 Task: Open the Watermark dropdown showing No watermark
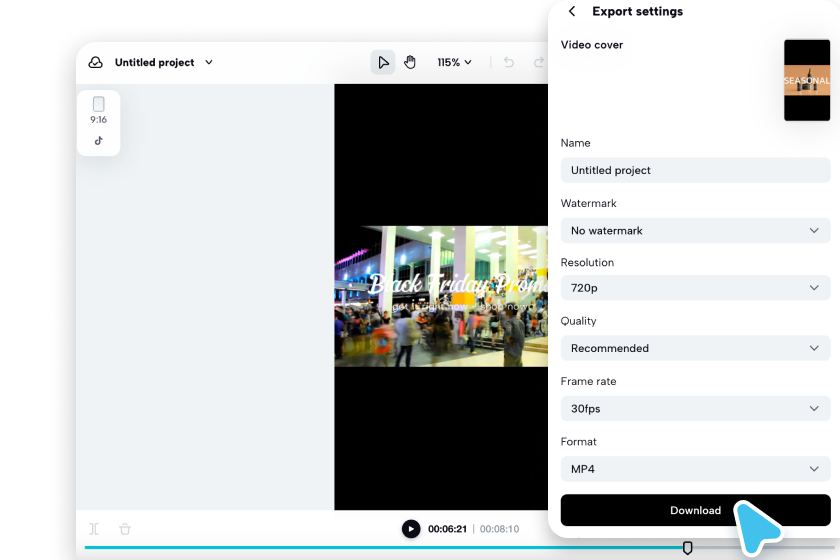coord(695,230)
